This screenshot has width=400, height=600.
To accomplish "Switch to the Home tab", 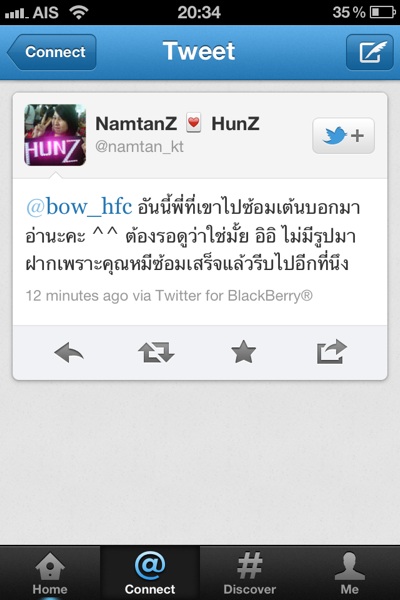I will pos(50,572).
